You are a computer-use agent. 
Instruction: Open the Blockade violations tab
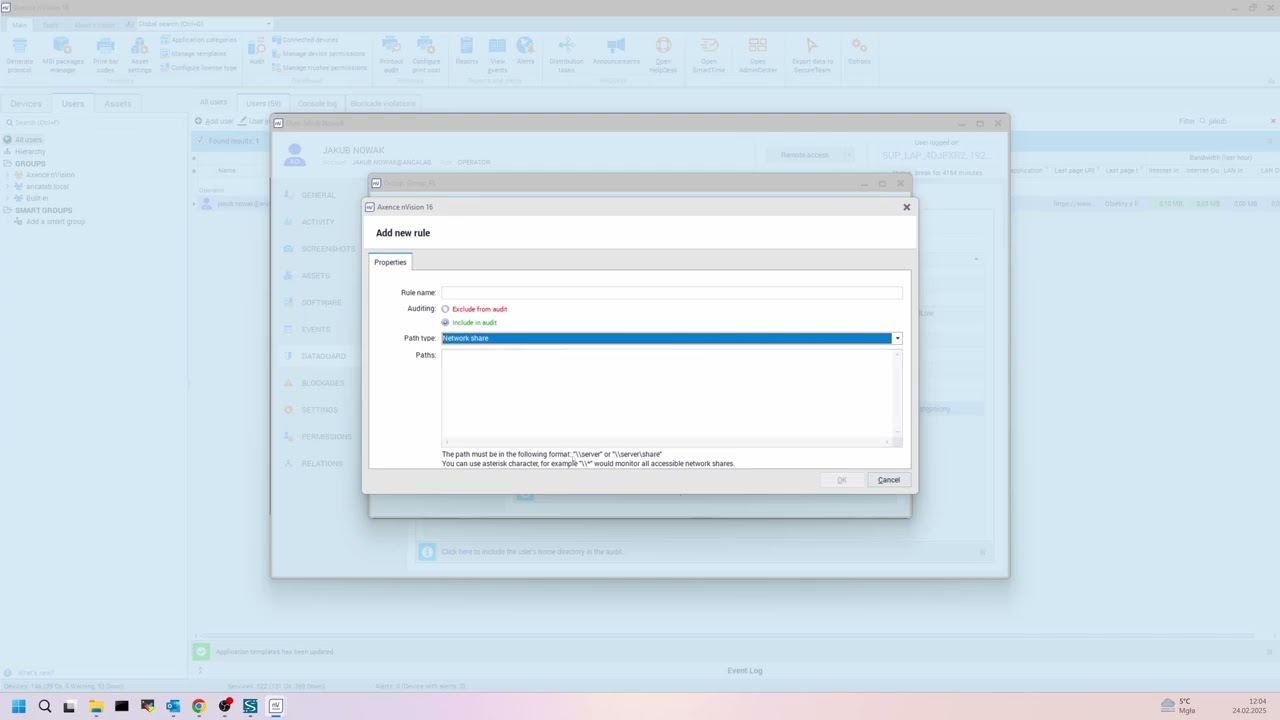[382, 103]
